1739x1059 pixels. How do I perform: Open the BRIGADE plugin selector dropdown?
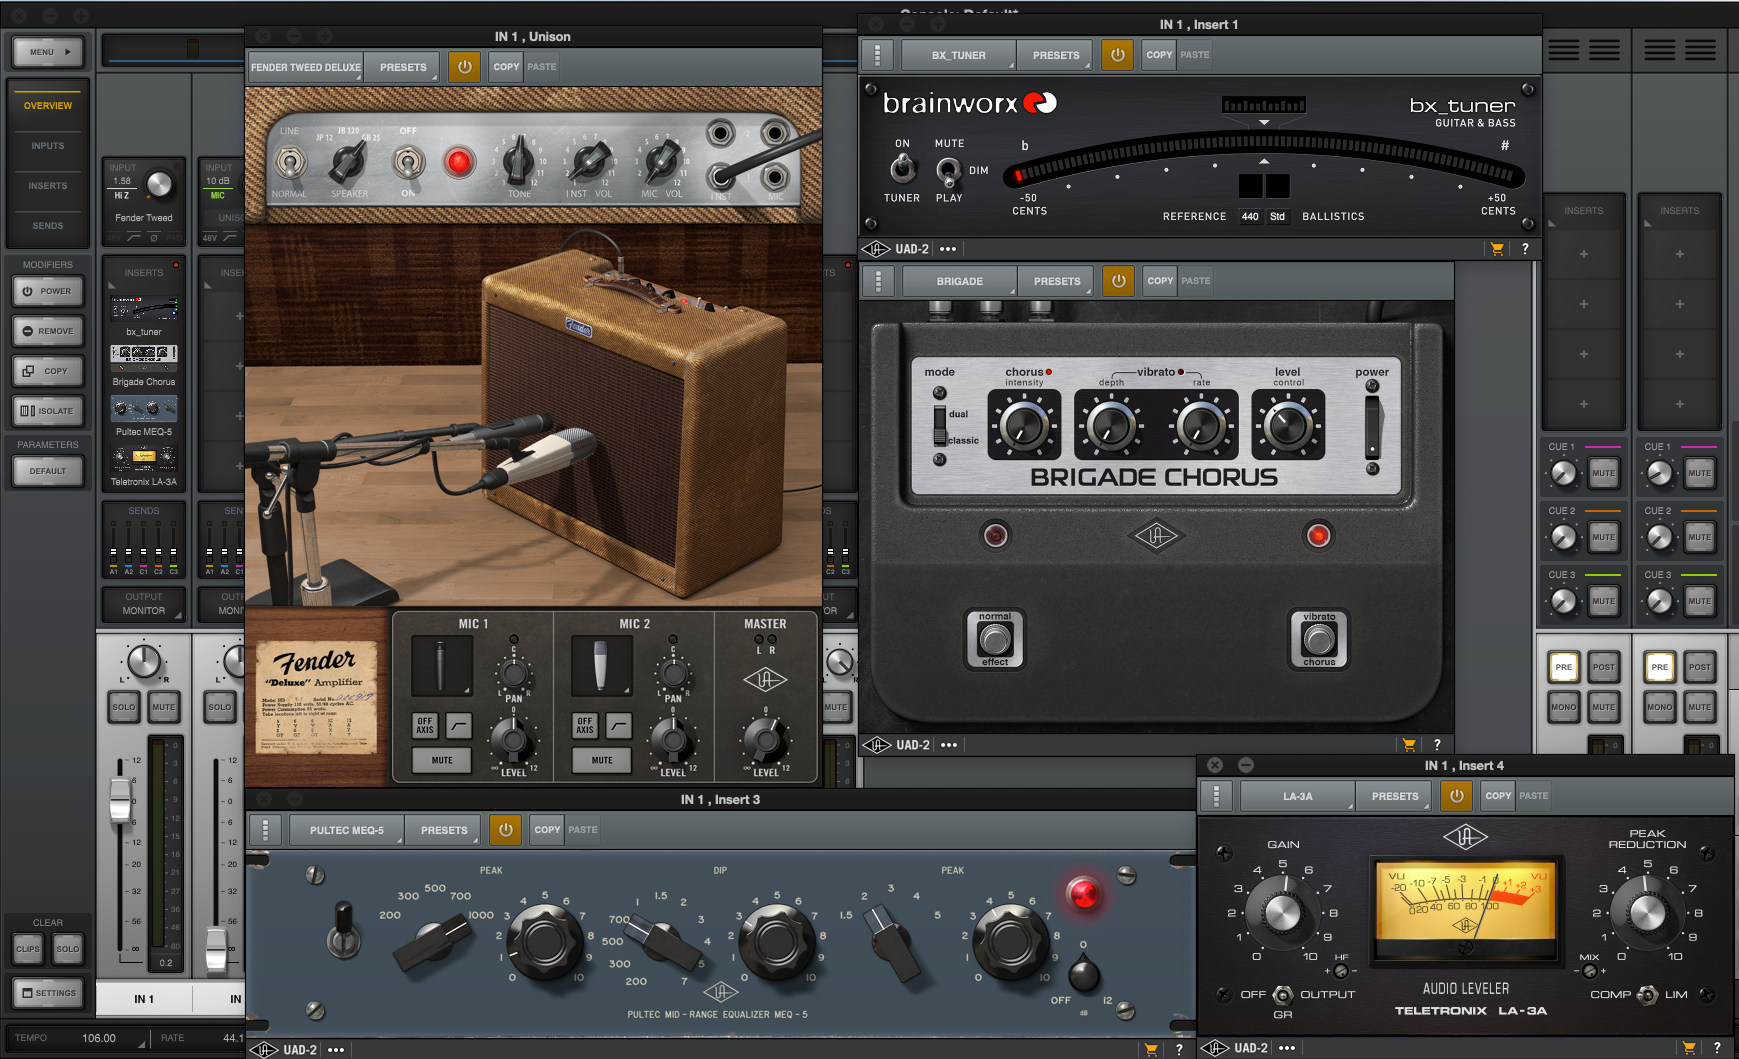[x=958, y=281]
